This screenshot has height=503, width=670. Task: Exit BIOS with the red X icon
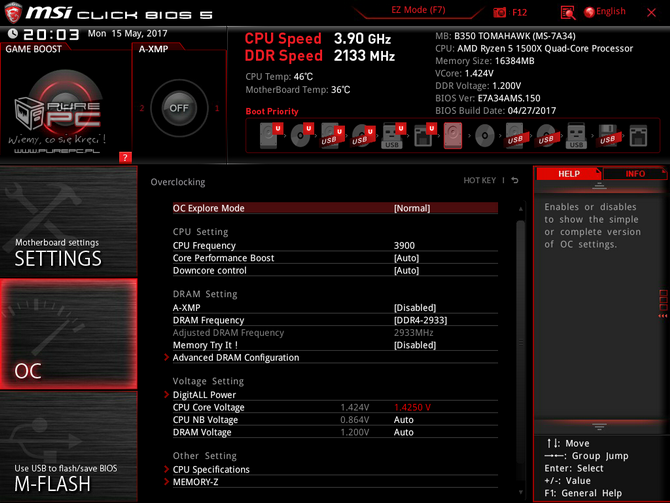point(651,12)
